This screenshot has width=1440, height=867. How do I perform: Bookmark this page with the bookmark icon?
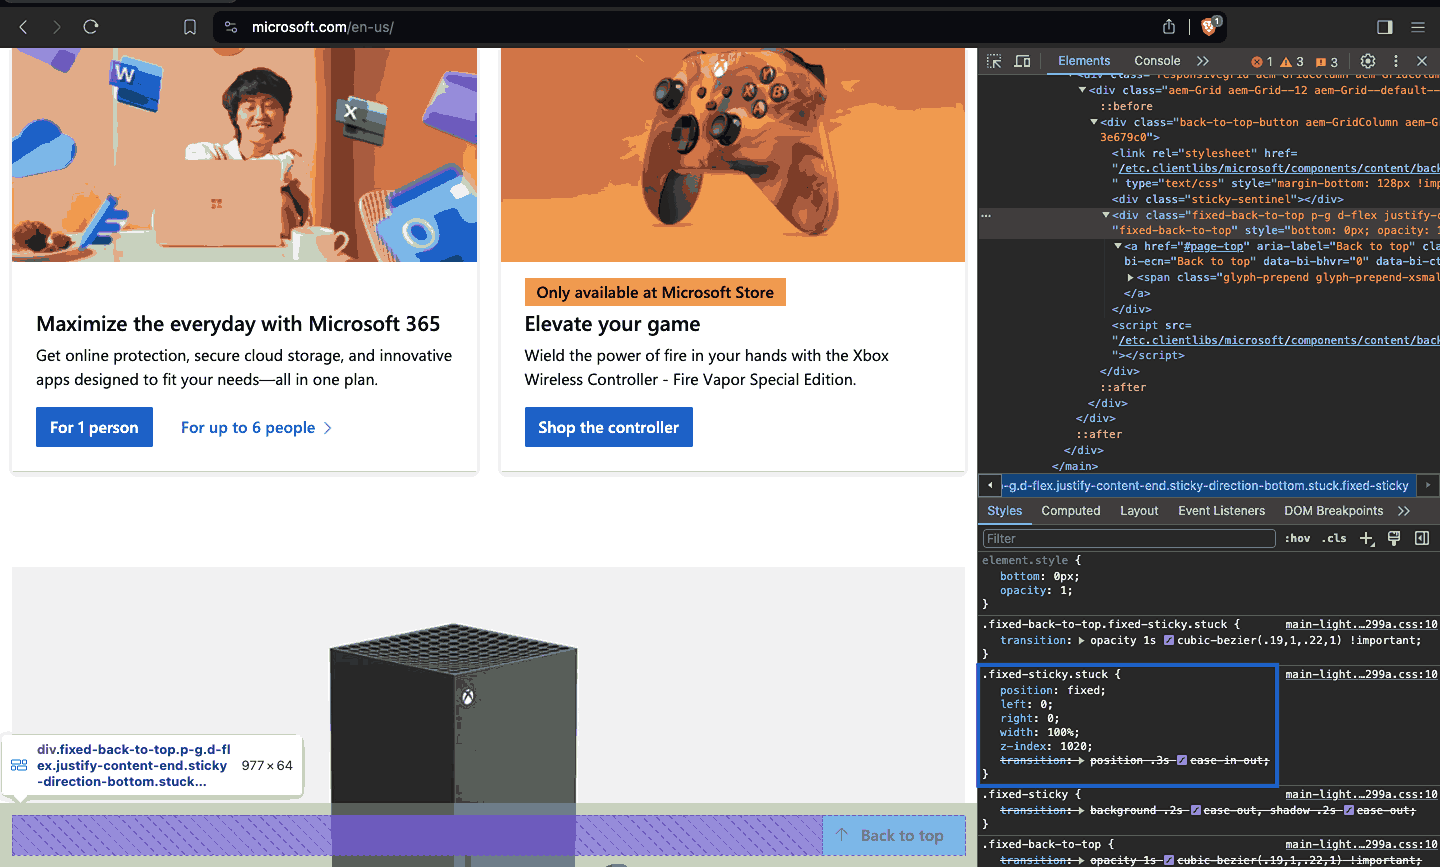click(190, 27)
